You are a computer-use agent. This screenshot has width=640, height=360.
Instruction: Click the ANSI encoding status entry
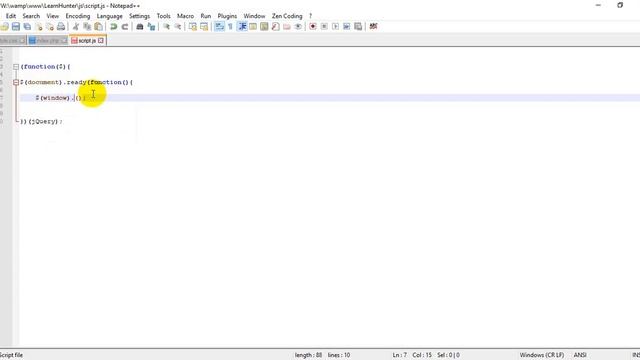coord(580,355)
